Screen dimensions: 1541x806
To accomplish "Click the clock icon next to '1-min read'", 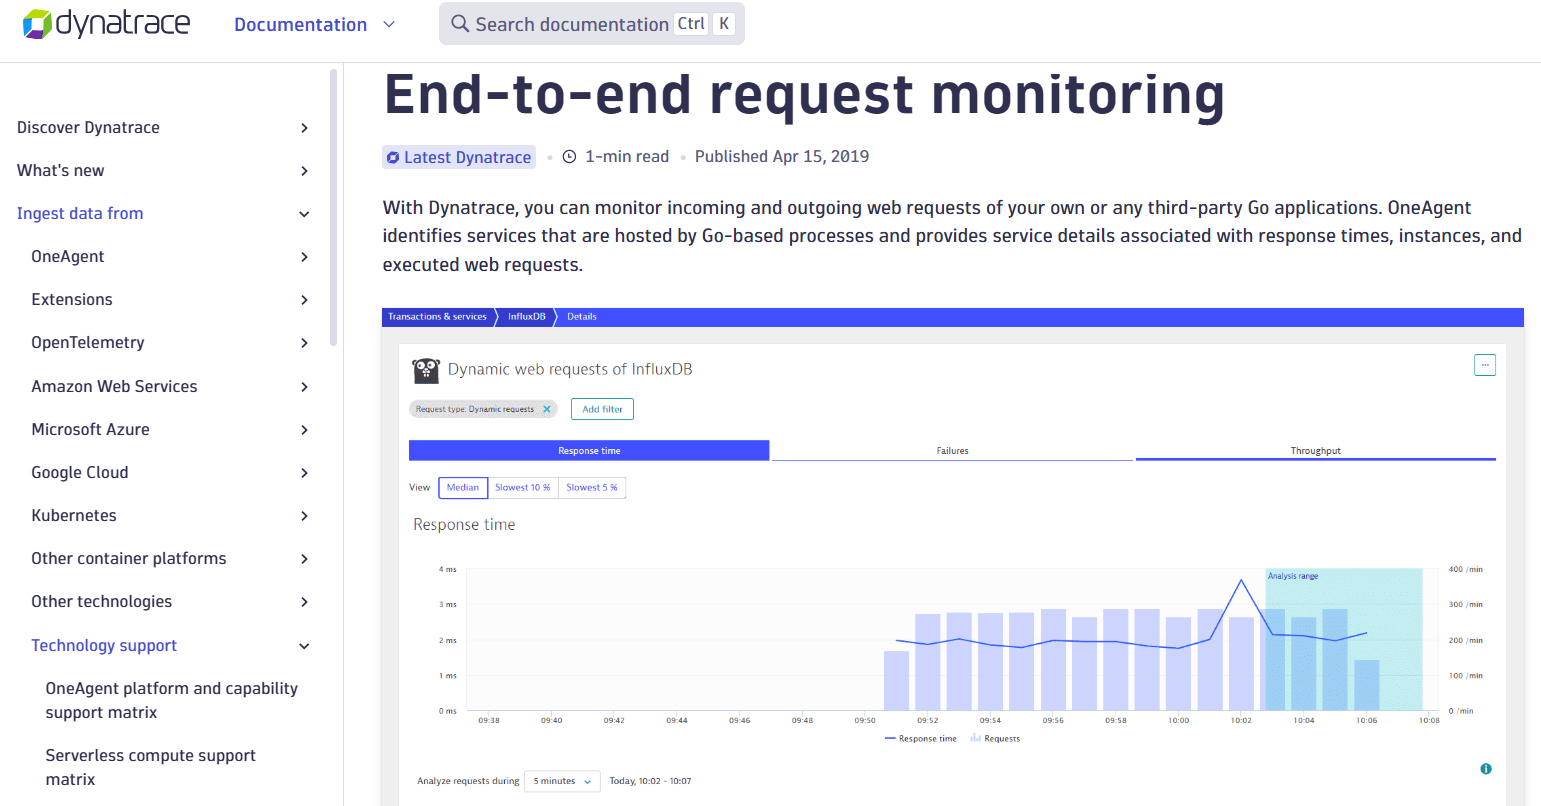I will (x=569, y=156).
